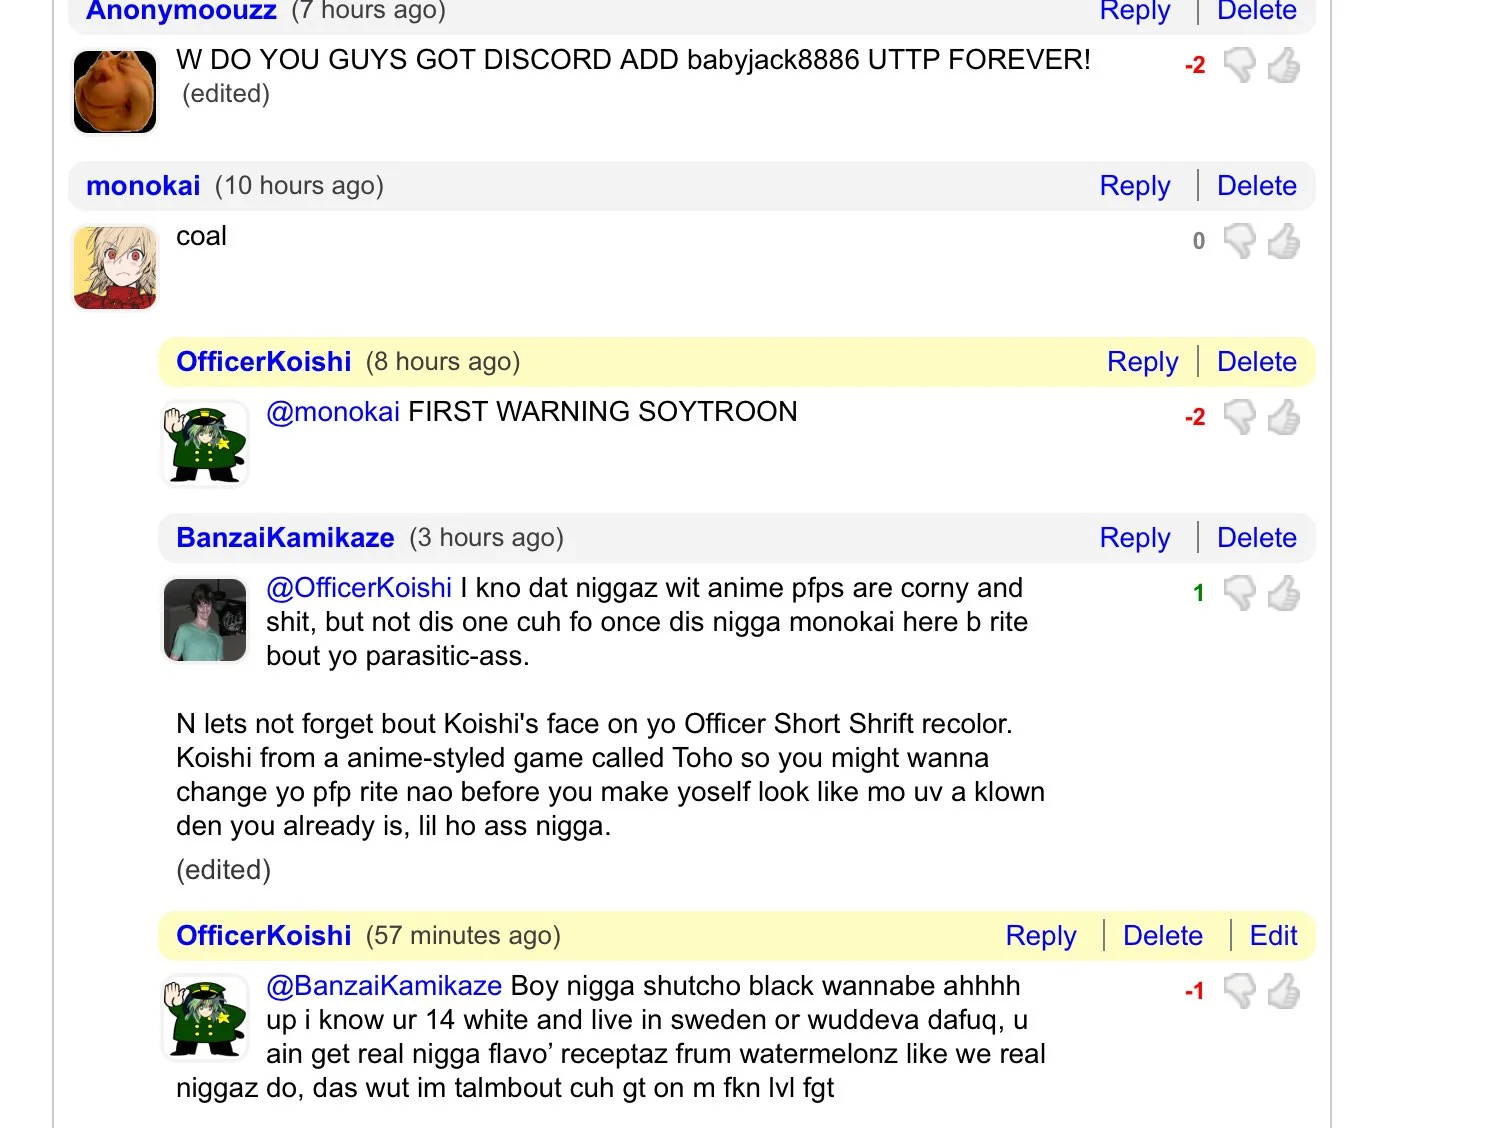Dislike OfficerKoishi's 57 minutes ago reply

tap(1240, 991)
